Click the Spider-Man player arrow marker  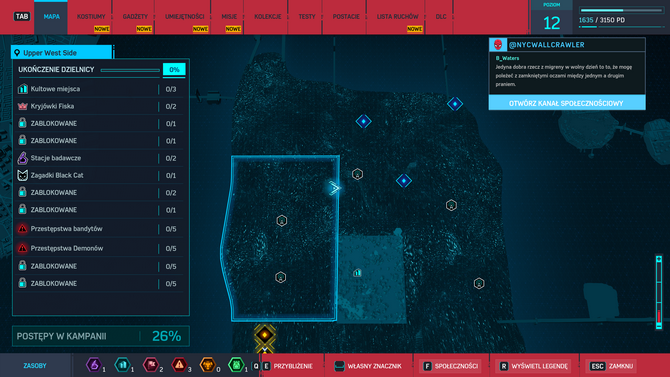click(x=334, y=188)
